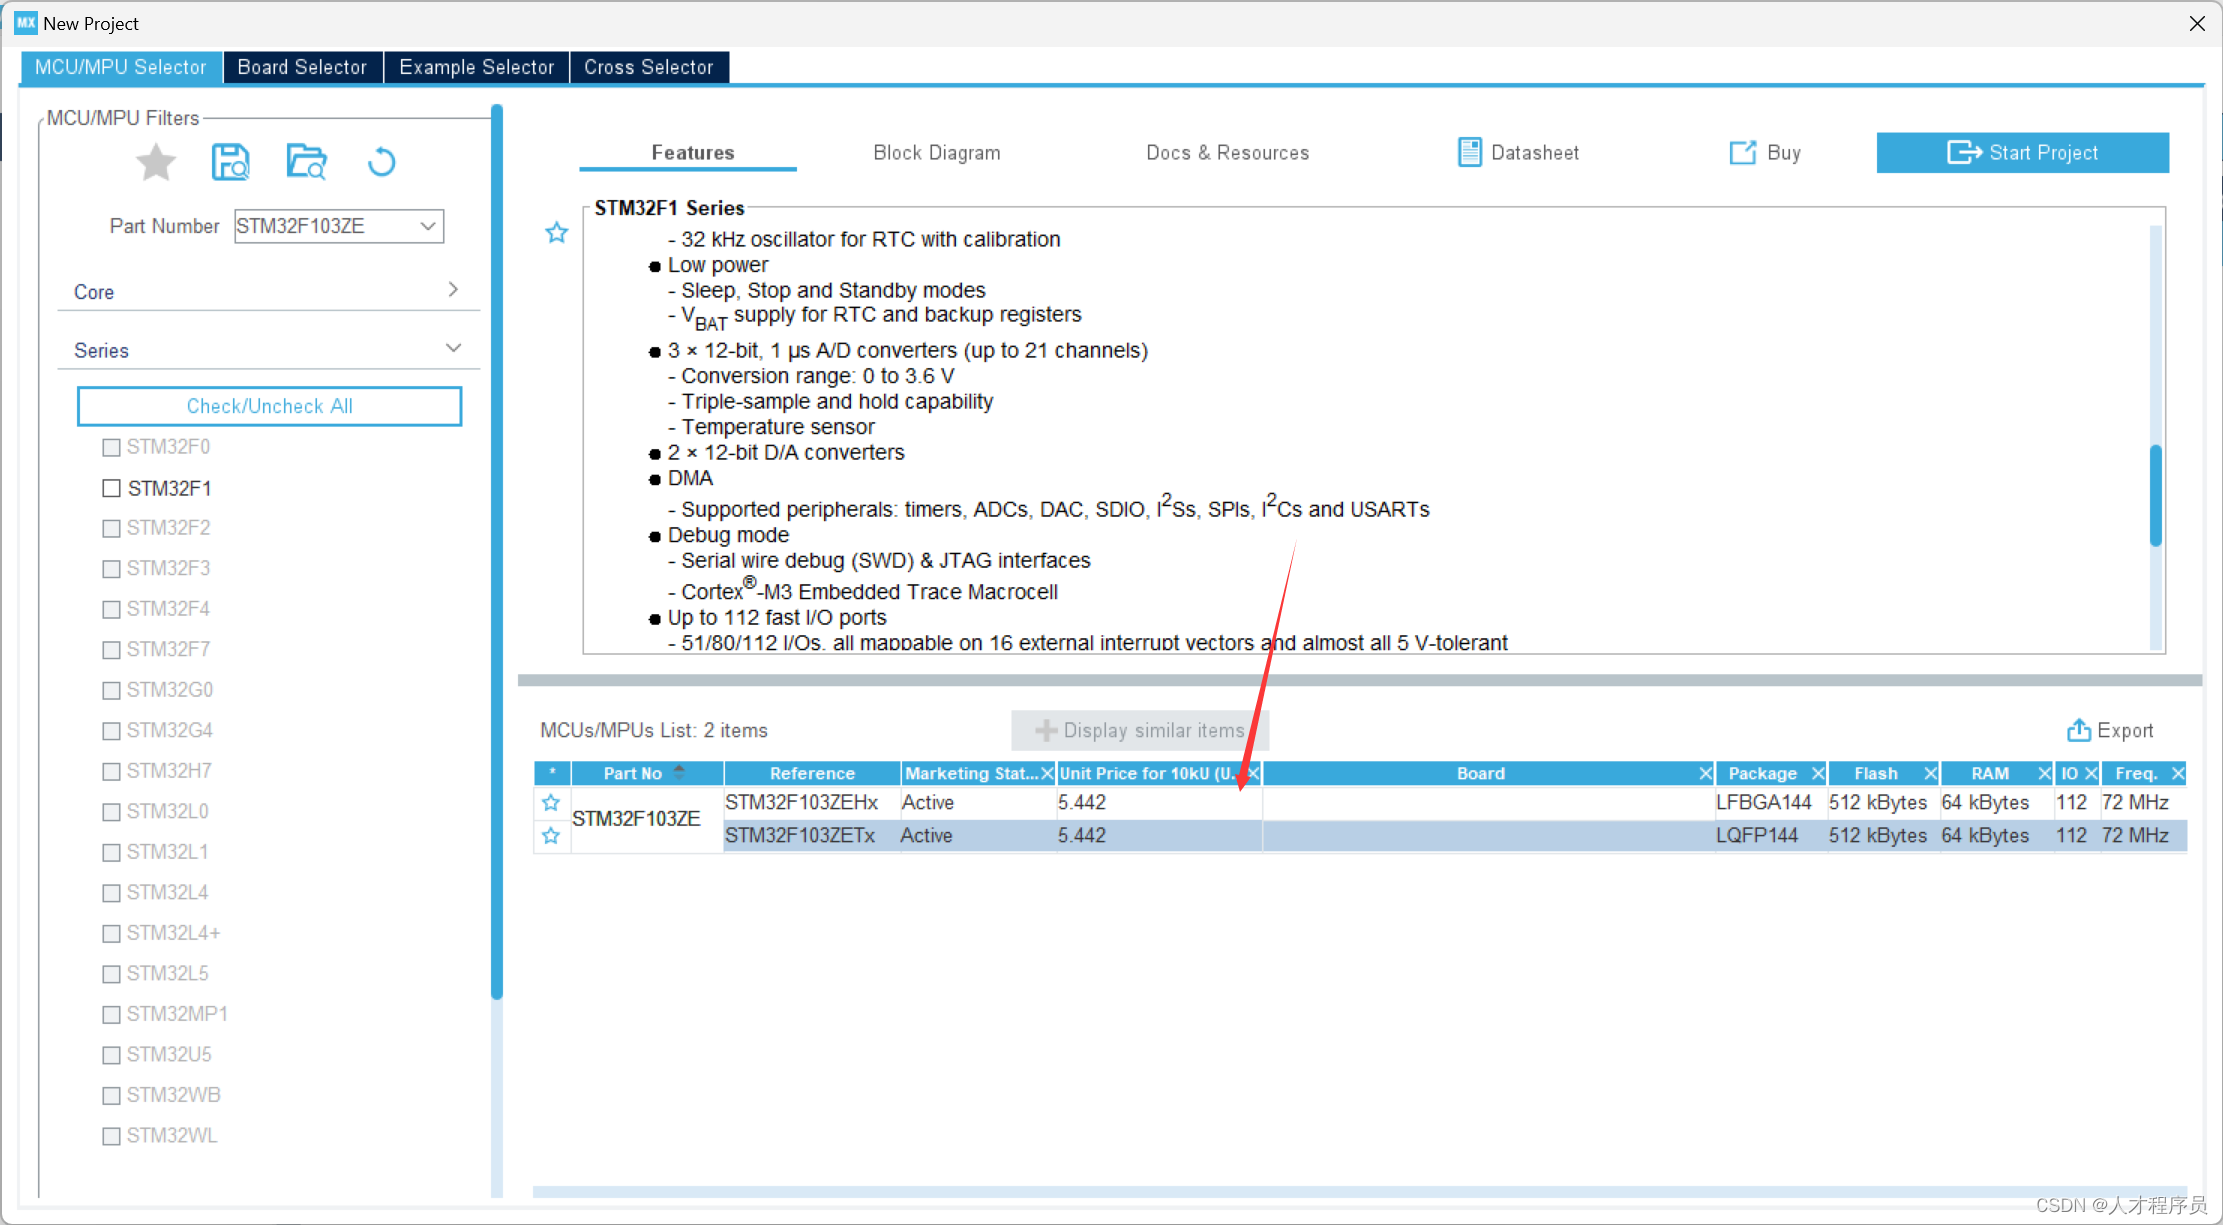
Task: Expand the Core filter section
Action: point(453,289)
